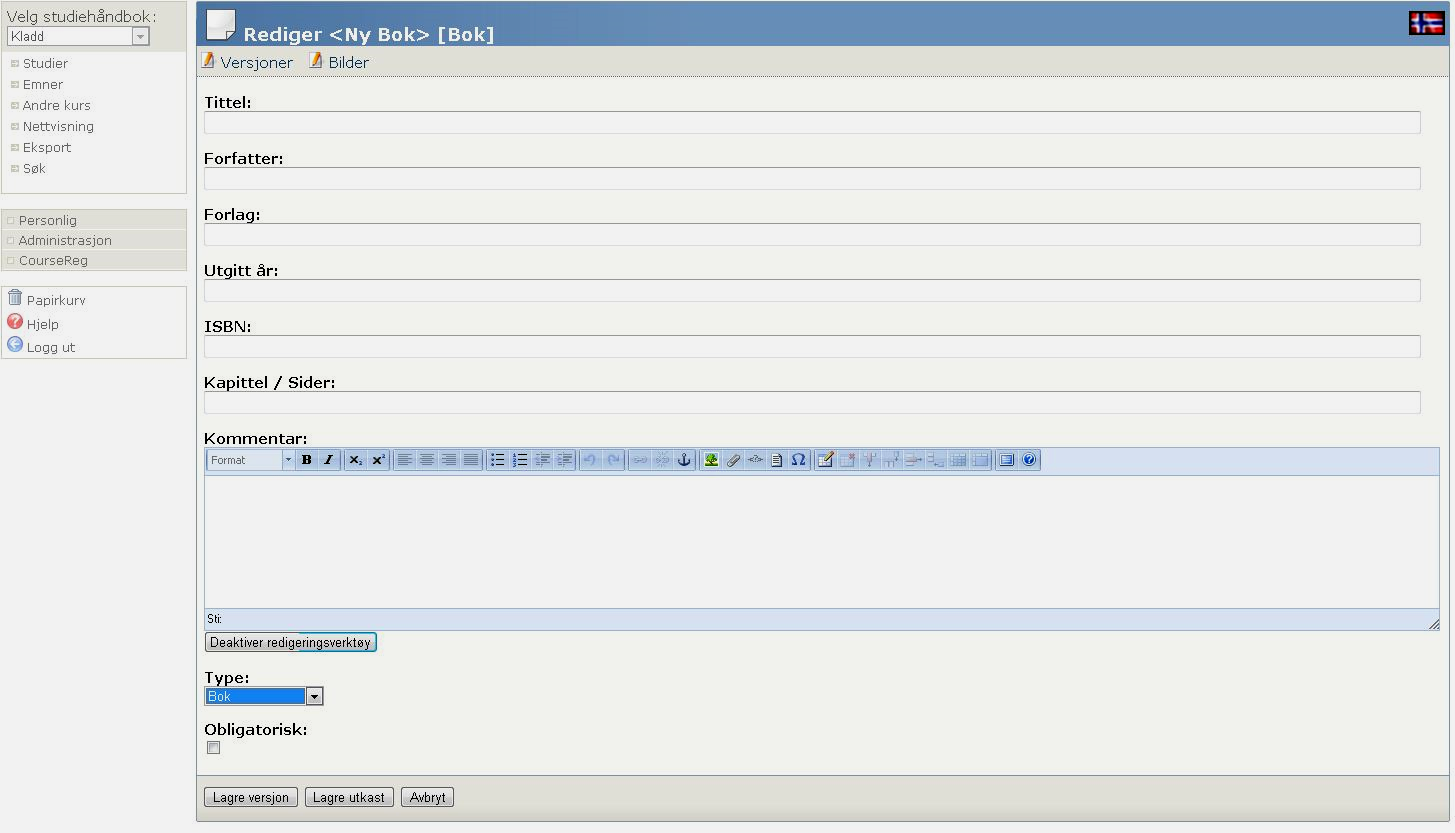The image size is (1455, 833).
Task: Open the Versjoner tab
Action: click(x=247, y=62)
